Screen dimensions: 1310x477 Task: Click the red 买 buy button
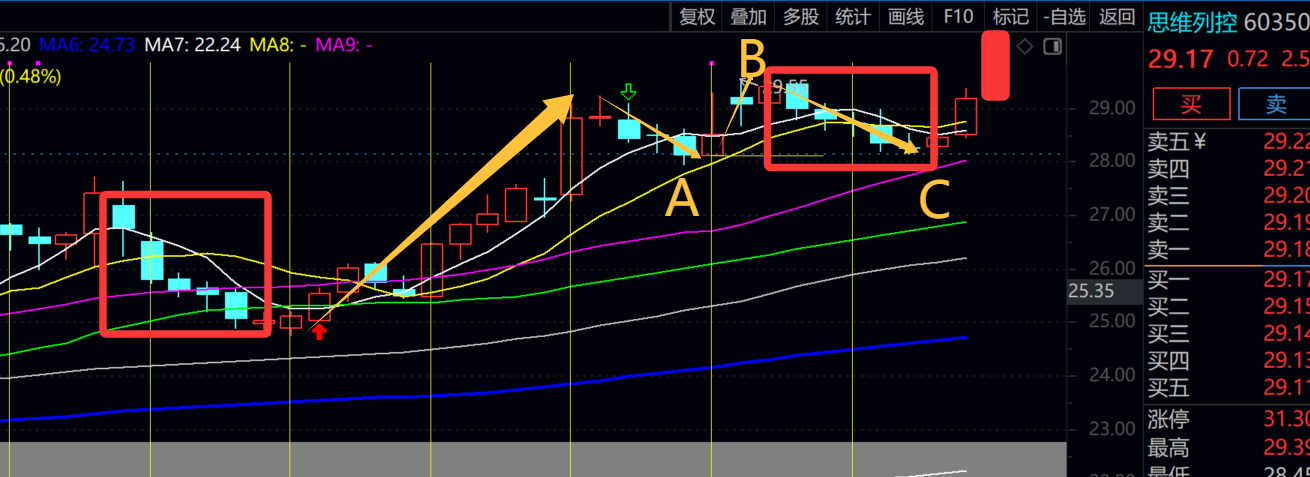pyautogui.click(x=1190, y=103)
